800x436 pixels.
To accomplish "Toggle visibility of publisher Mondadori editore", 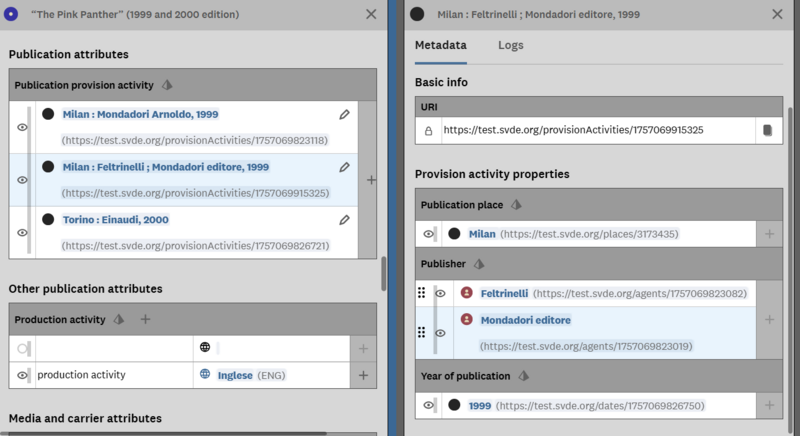I will coord(440,334).
